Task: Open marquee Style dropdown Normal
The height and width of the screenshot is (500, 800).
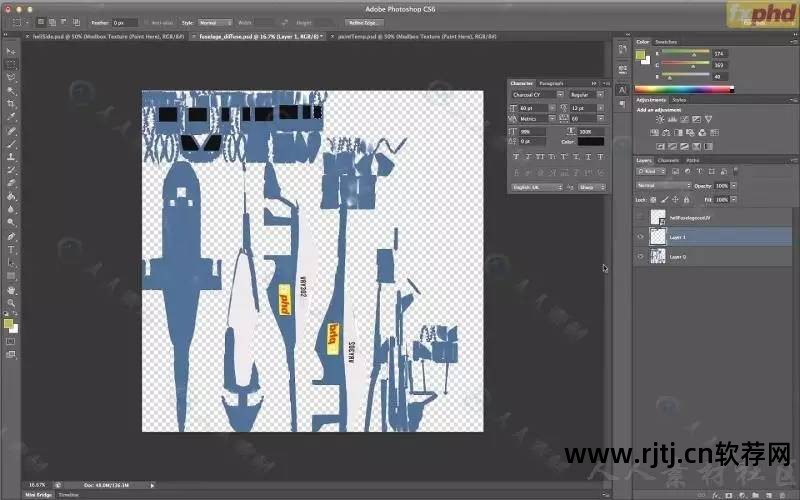Action: (x=214, y=23)
